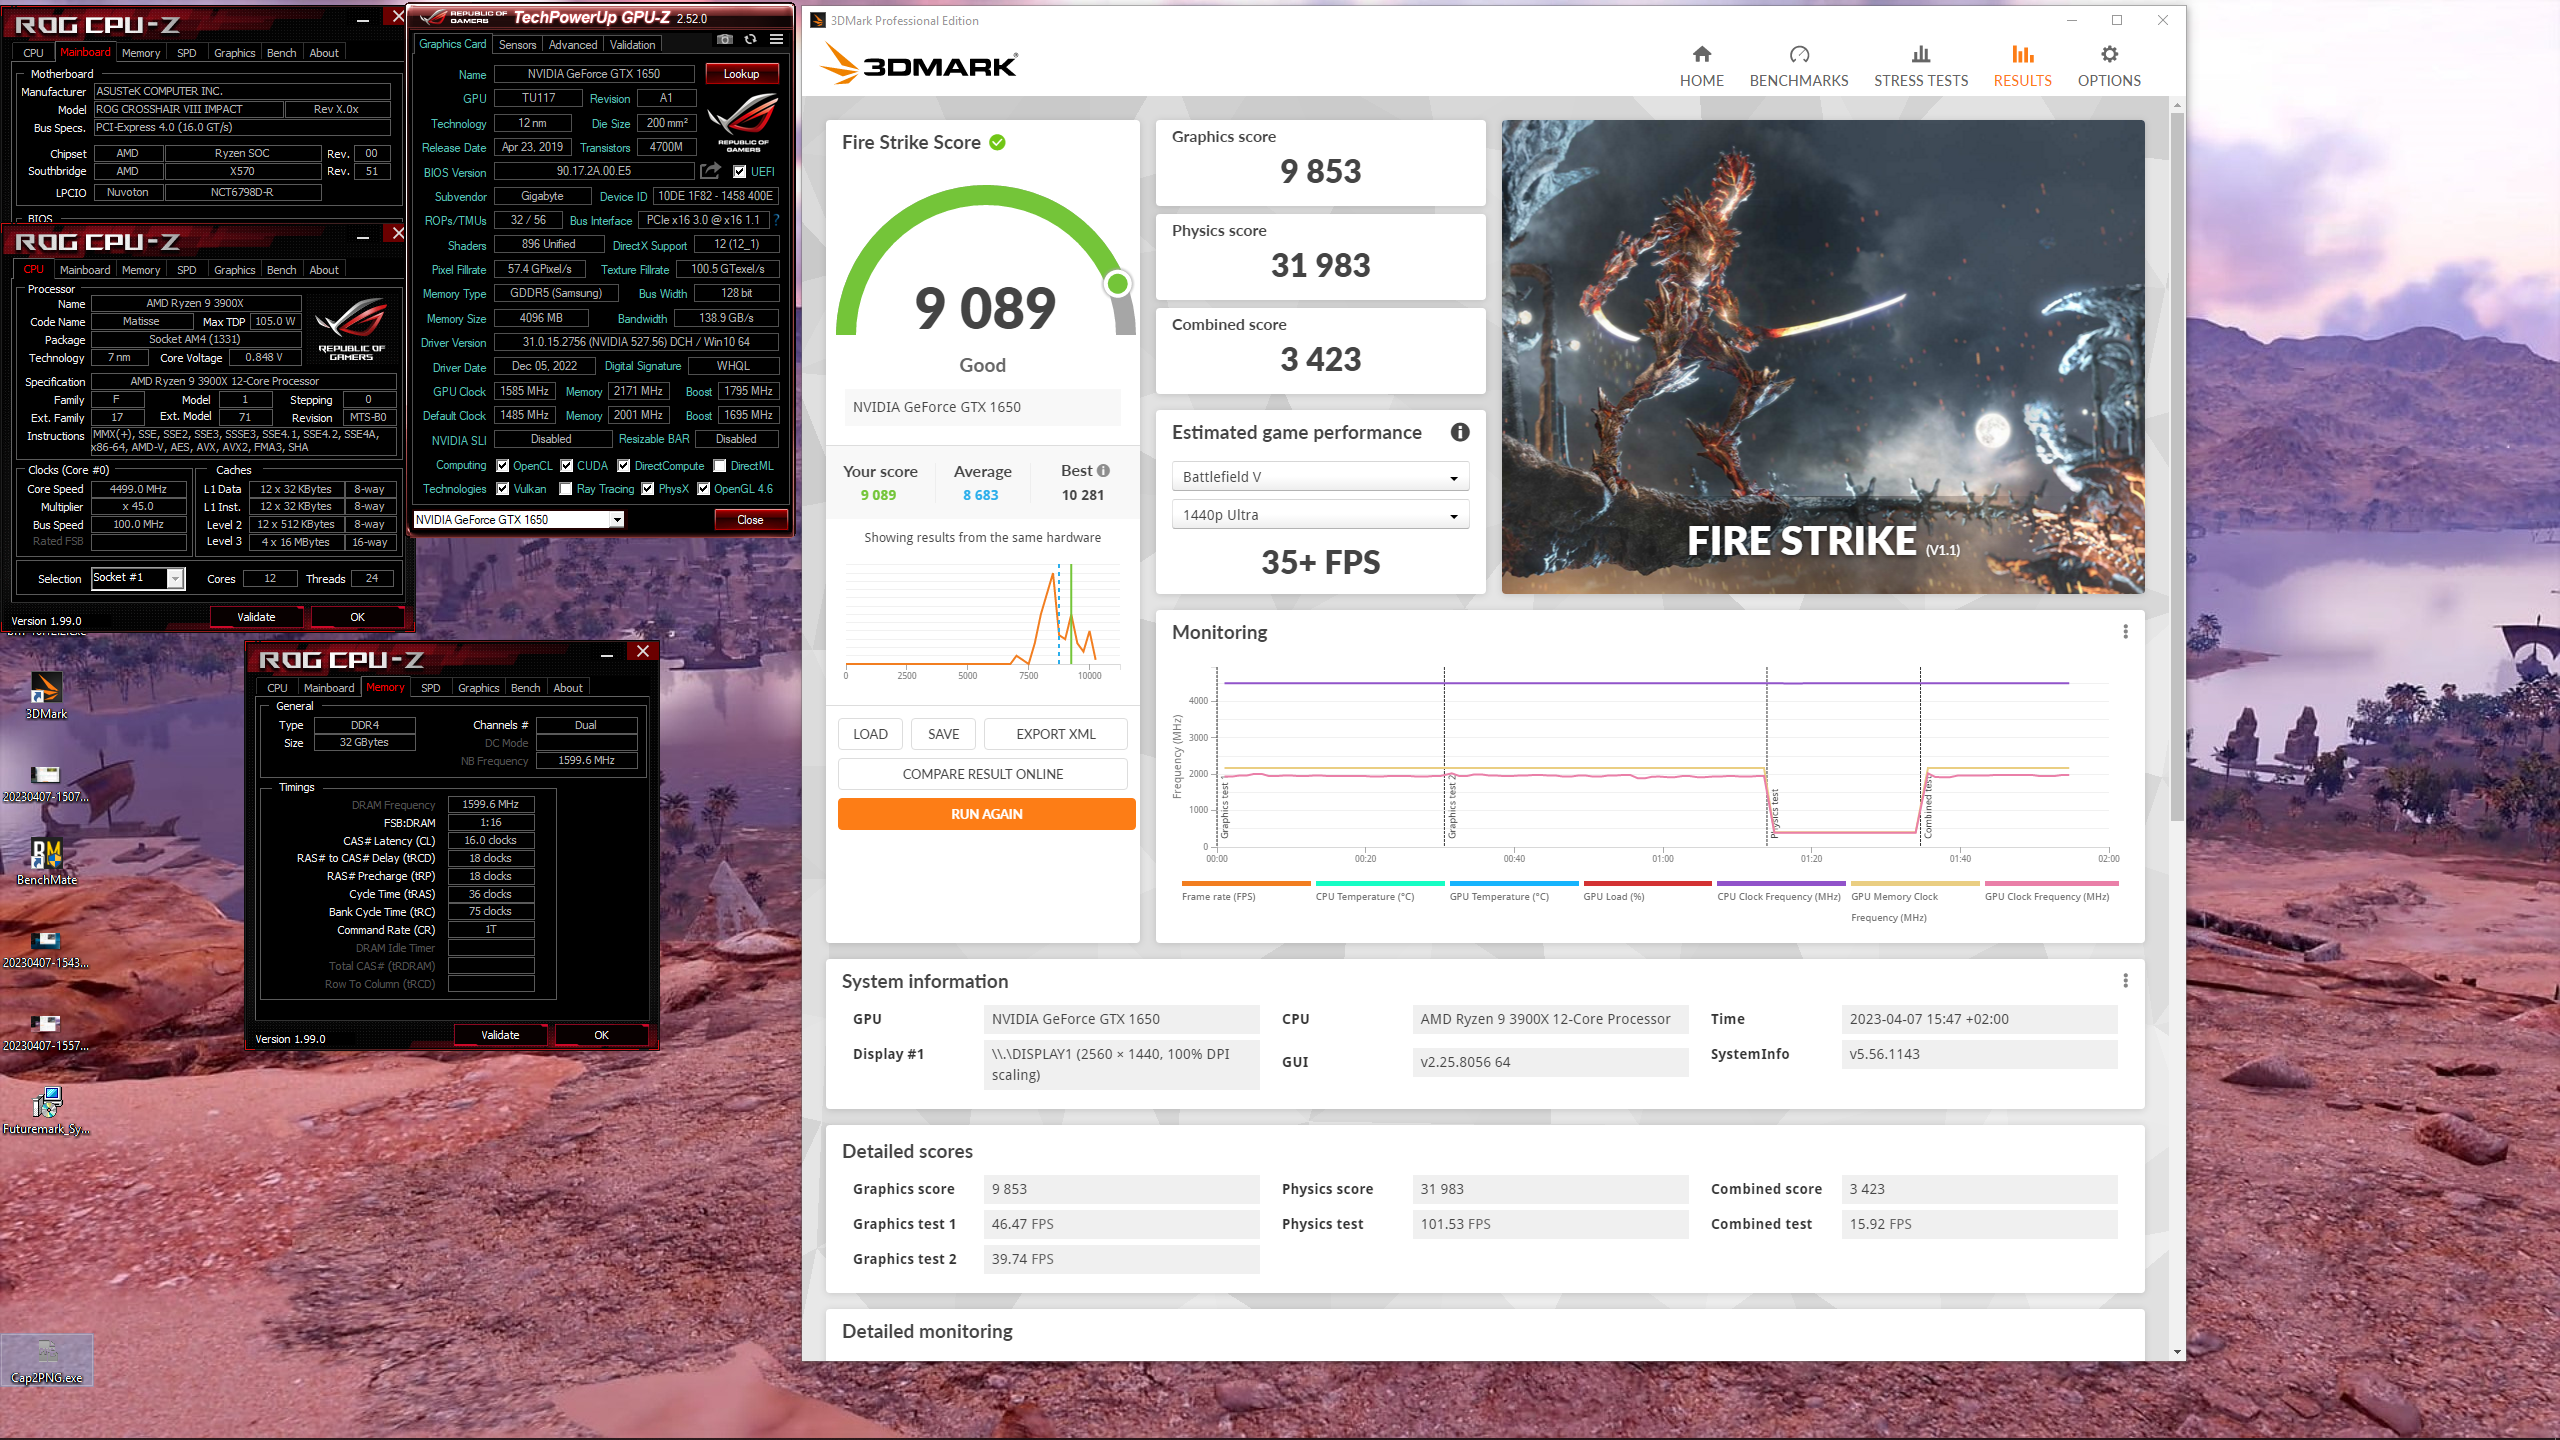
Task: Click the scroll-down arrow of the 3DMark scrollbar
Action: coord(2177,1352)
